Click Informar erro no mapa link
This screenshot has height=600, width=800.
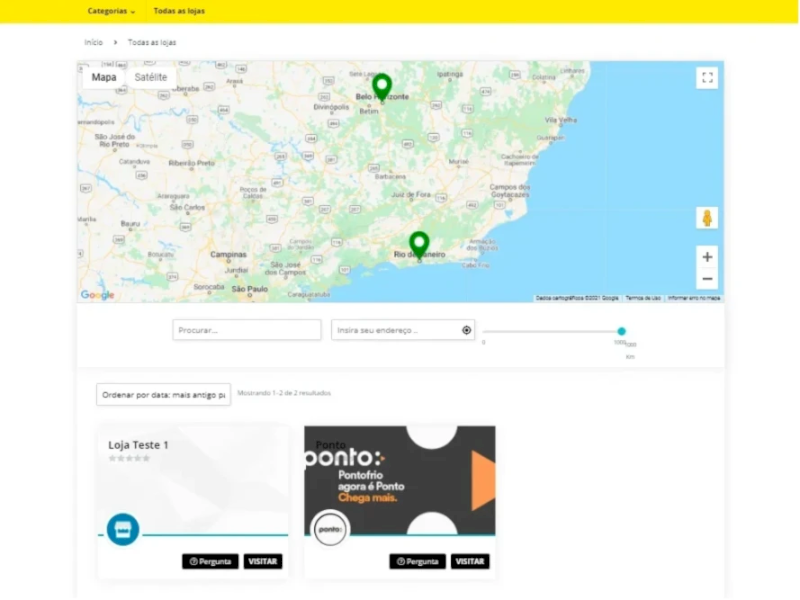coord(694,298)
